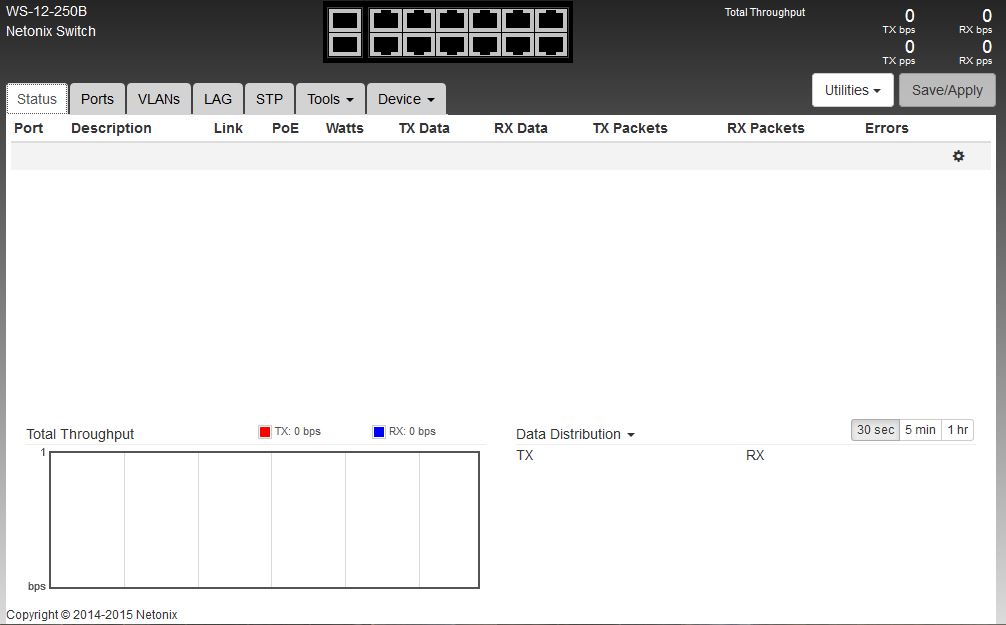Image resolution: width=1006 pixels, height=625 pixels.
Task: Expand the Data Distribution dropdown
Action: pyautogui.click(x=575, y=434)
